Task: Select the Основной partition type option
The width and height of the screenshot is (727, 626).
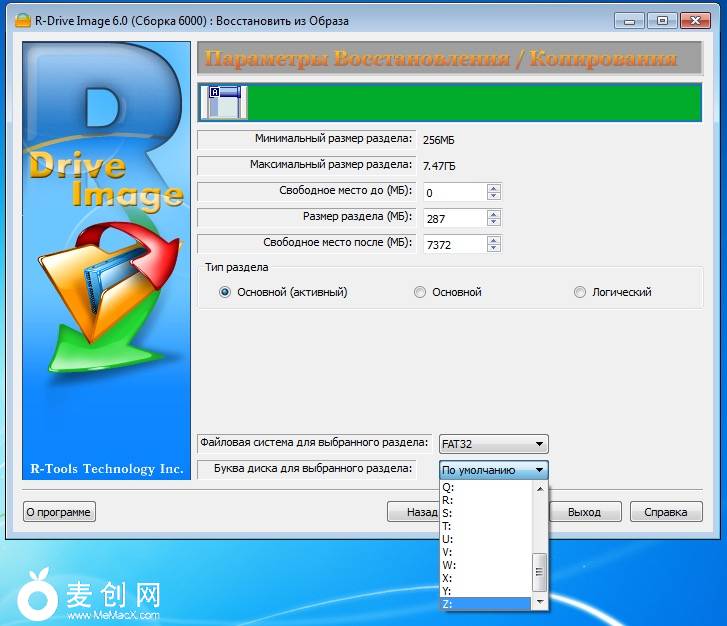Action: [421, 292]
